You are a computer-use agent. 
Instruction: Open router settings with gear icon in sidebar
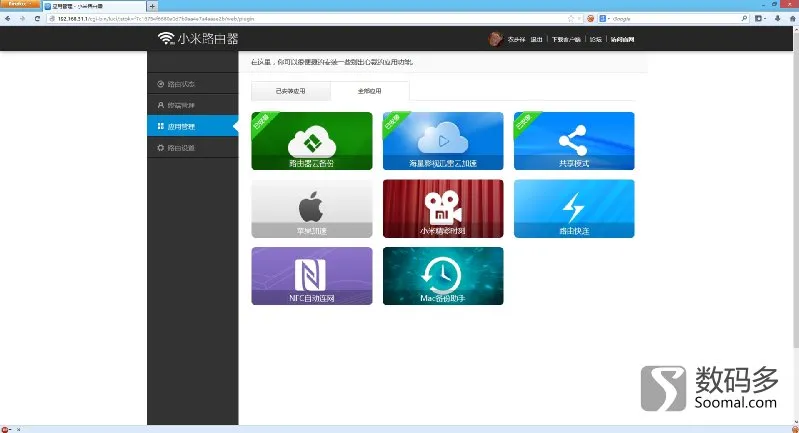tap(193, 148)
